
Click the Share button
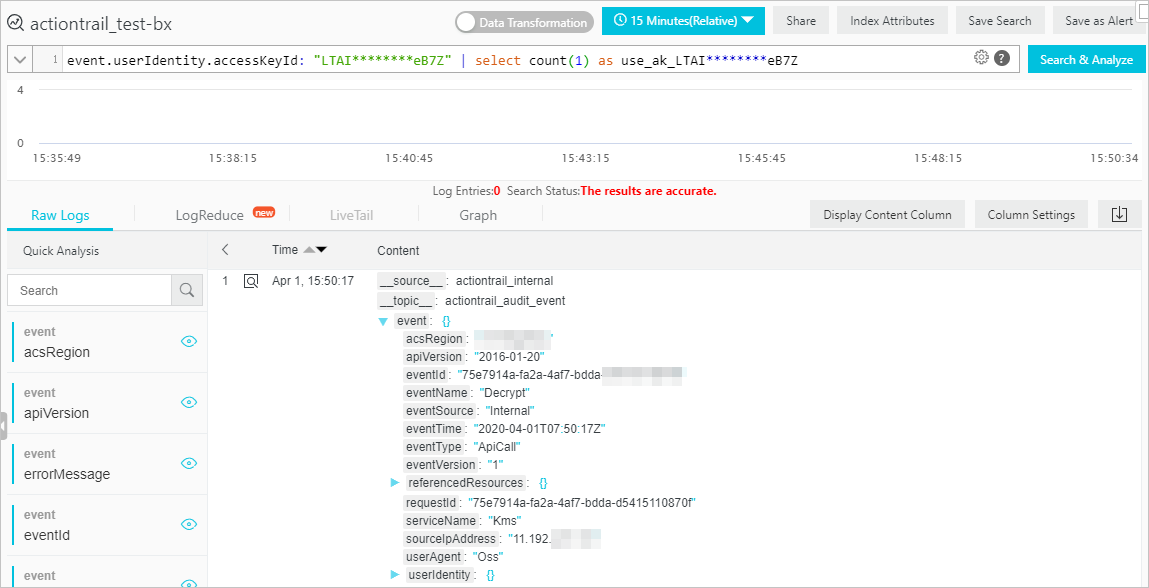click(801, 21)
